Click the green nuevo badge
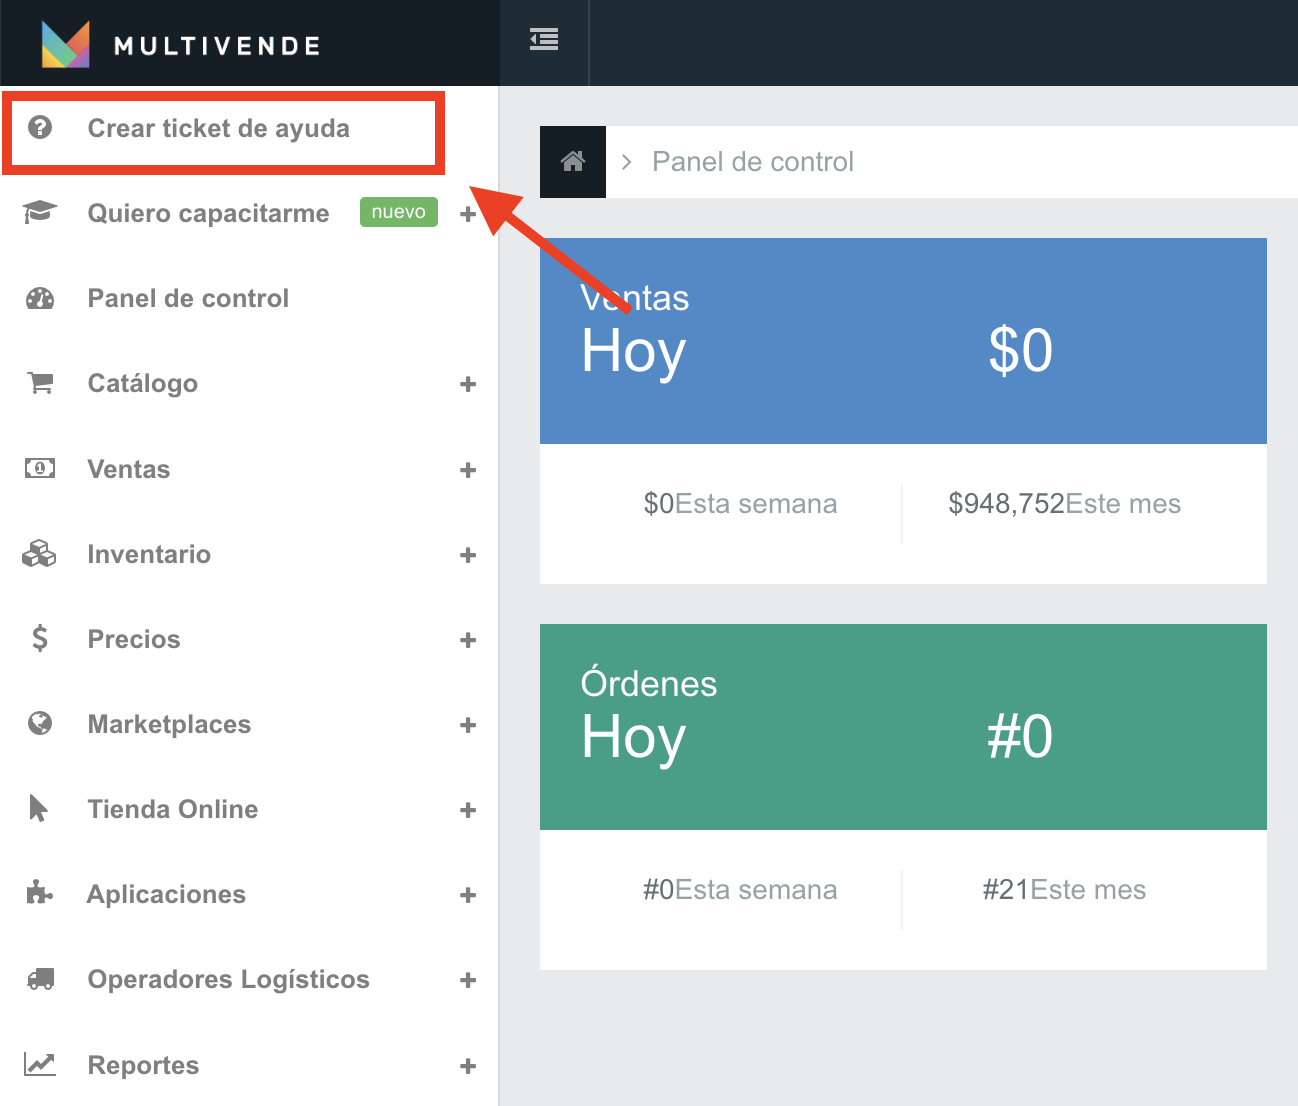Viewport: 1298px width, 1106px height. click(x=398, y=212)
